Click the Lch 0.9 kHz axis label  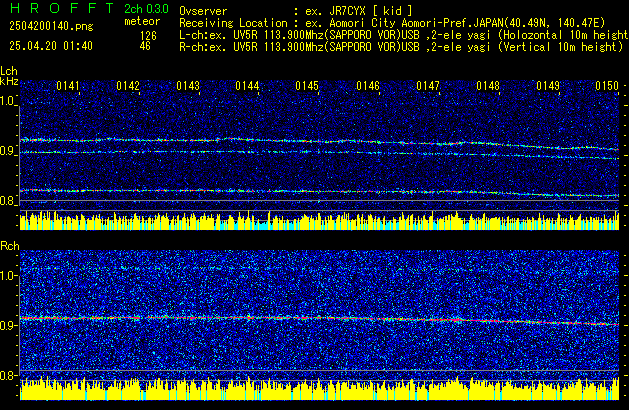(8, 151)
